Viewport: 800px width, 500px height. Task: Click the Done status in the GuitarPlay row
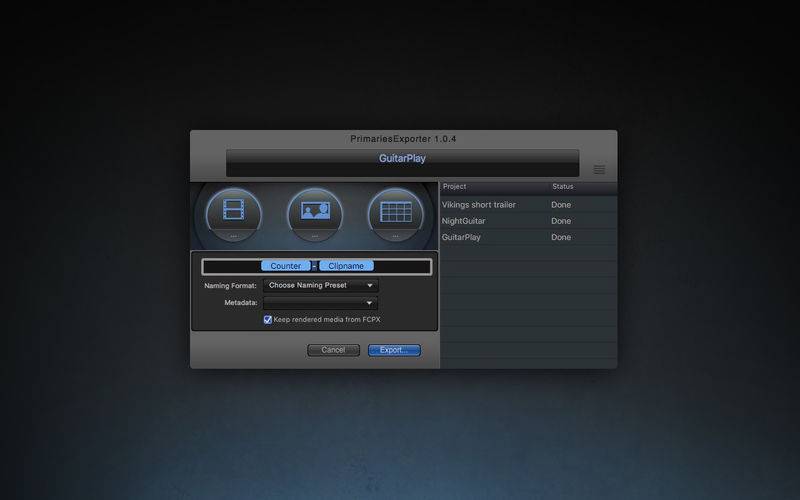pyautogui.click(x=561, y=237)
